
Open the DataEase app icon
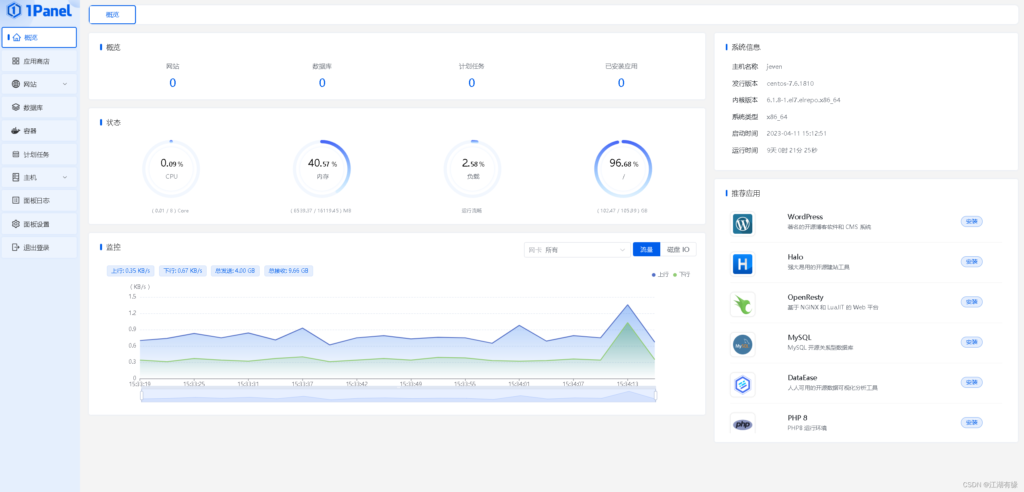pos(742,384)
